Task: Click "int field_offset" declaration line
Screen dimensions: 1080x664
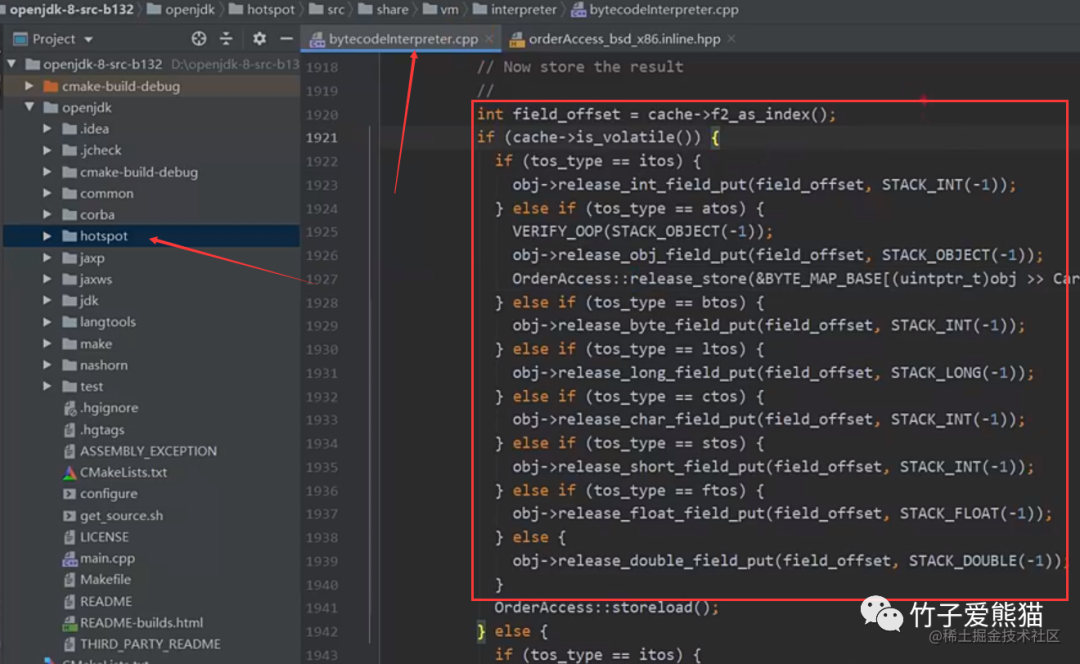Action: coord(656,114)
